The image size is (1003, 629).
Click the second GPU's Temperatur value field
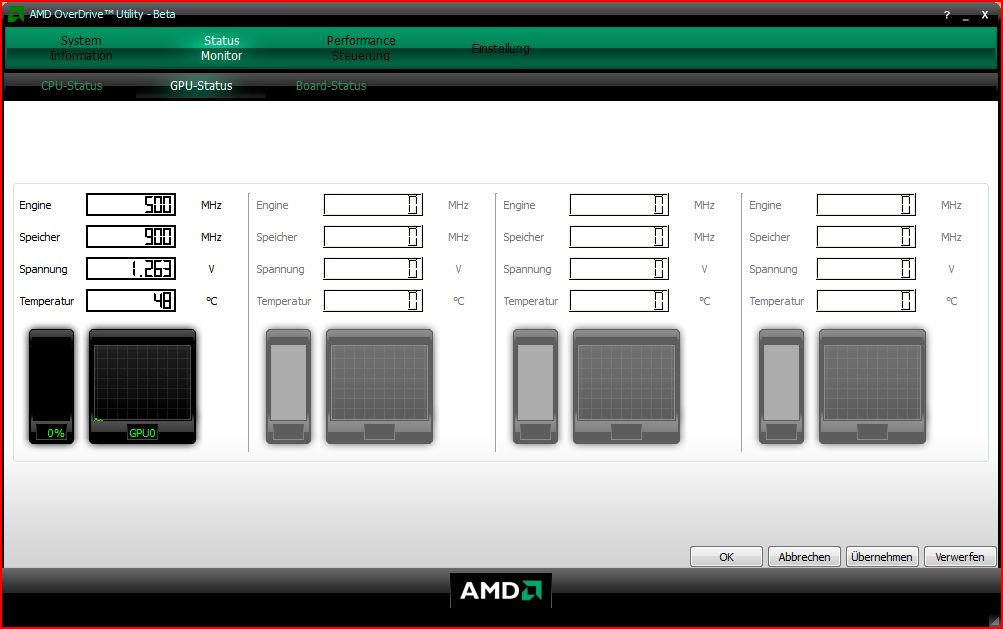(x=373, y=301)
